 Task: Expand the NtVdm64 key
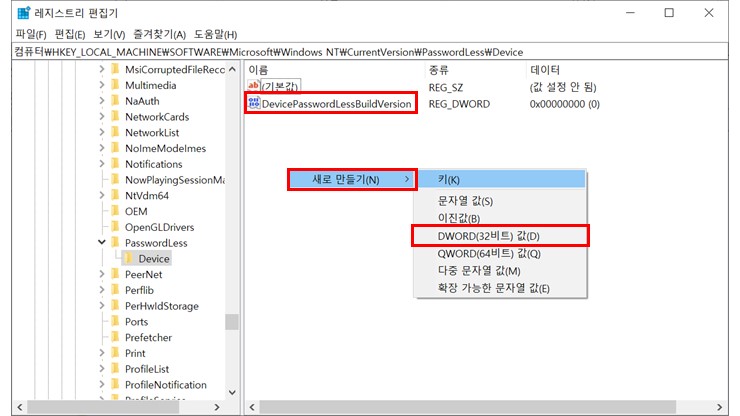(102, 195)
